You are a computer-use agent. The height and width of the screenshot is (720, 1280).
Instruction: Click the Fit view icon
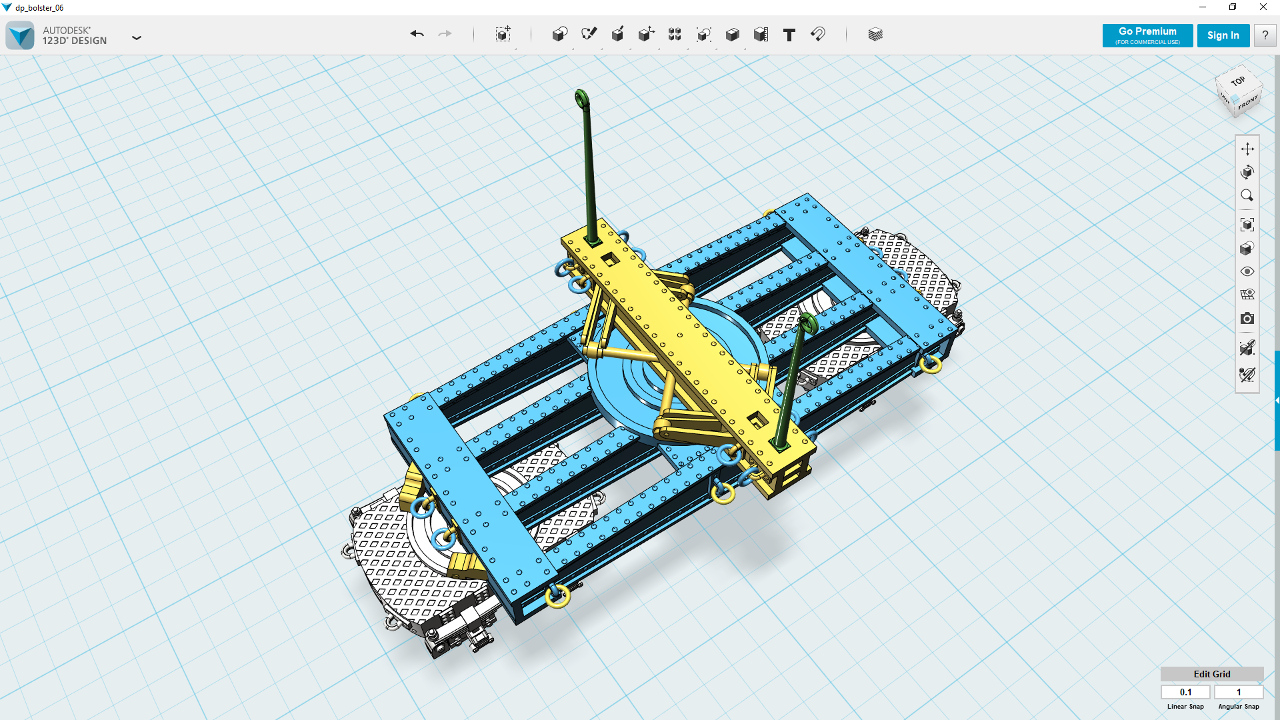click(x=1247, y=225)
